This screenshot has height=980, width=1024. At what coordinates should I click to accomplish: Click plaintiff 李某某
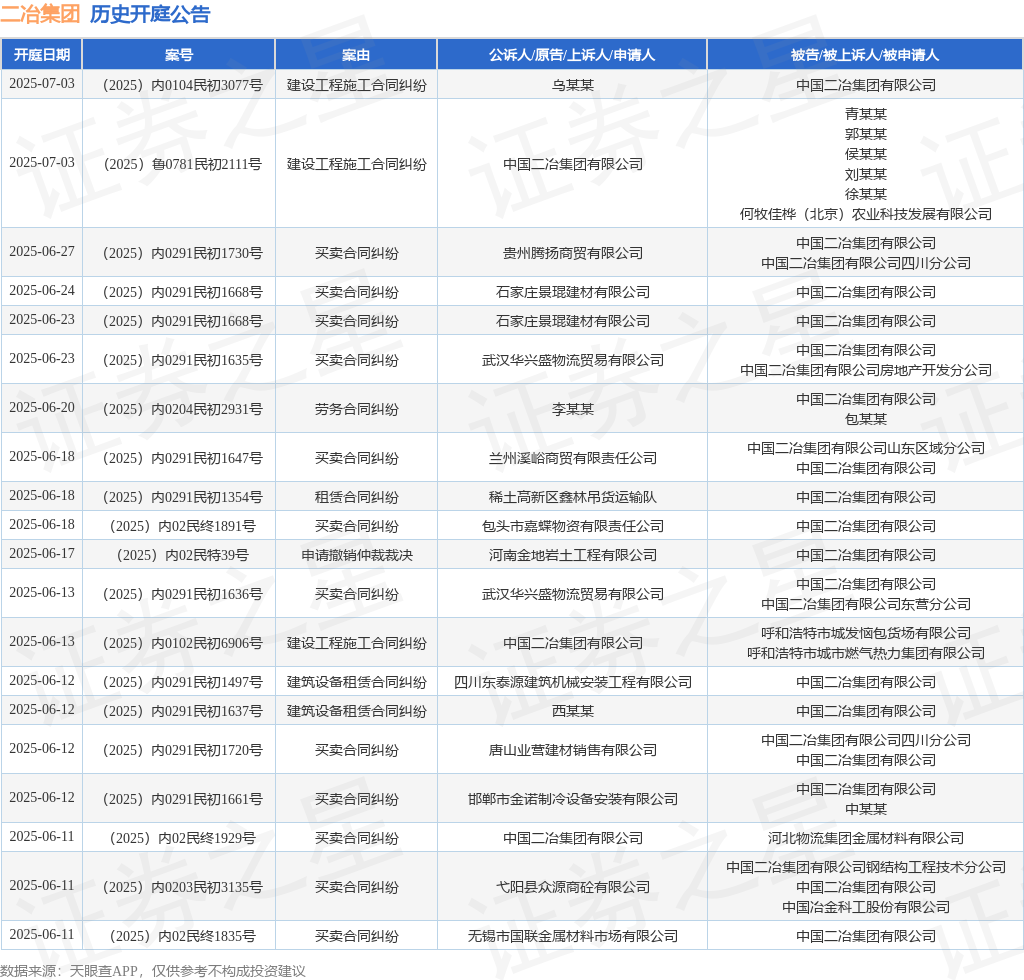coord(573,409)
